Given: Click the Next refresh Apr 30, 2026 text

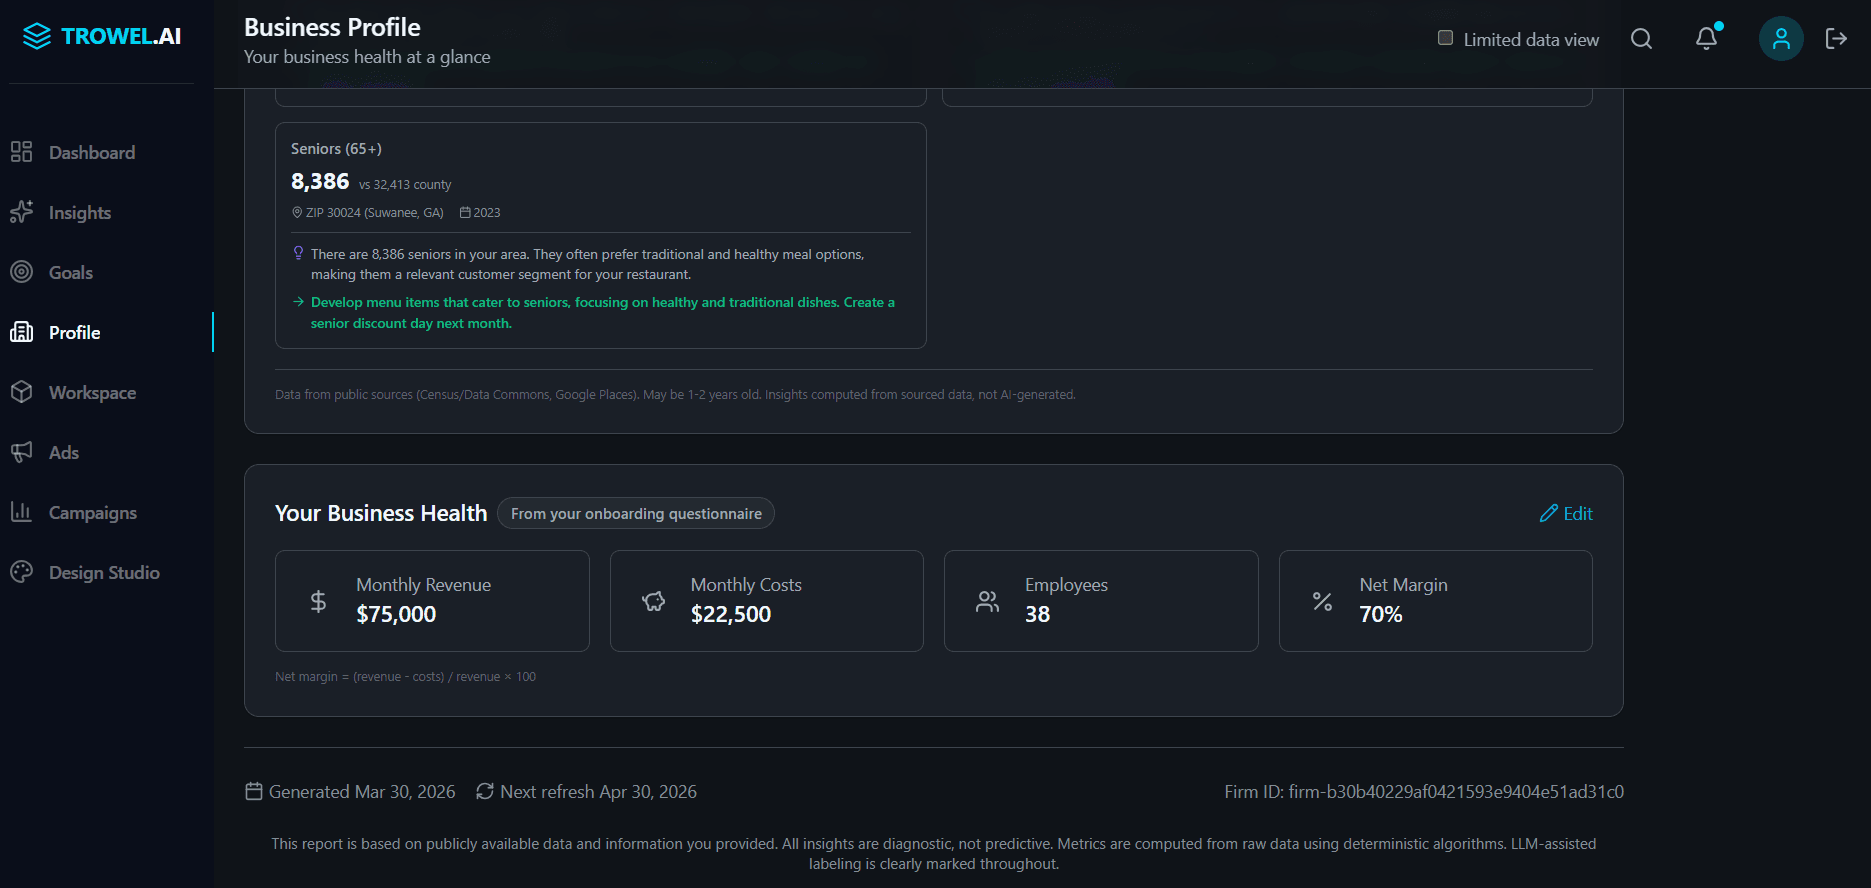Looking at the screenshot, I should [x=598, y=792].
